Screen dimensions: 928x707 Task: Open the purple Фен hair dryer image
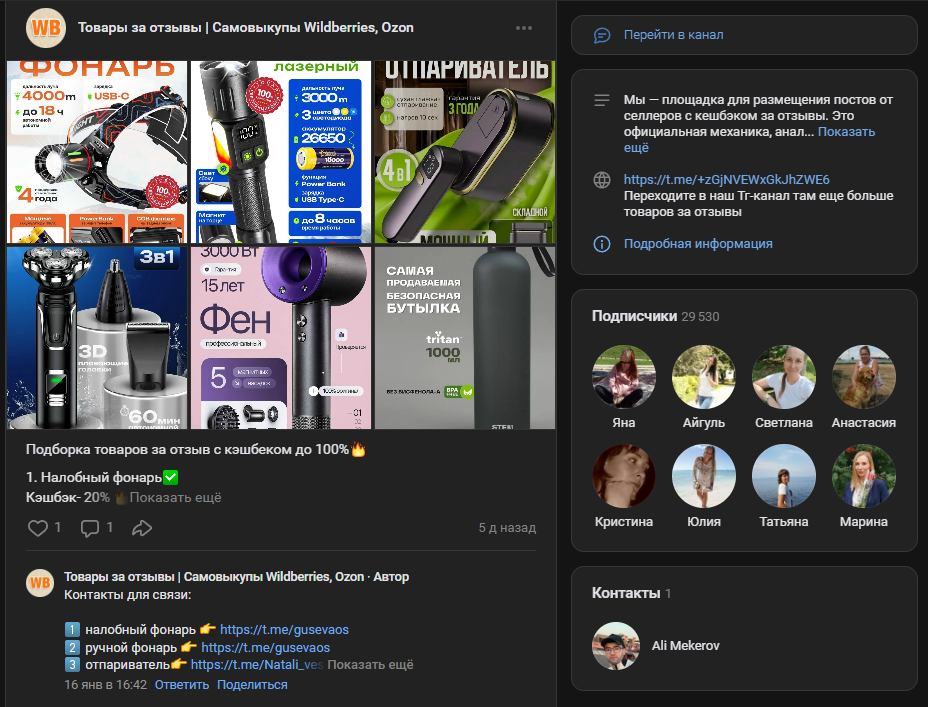280,338
